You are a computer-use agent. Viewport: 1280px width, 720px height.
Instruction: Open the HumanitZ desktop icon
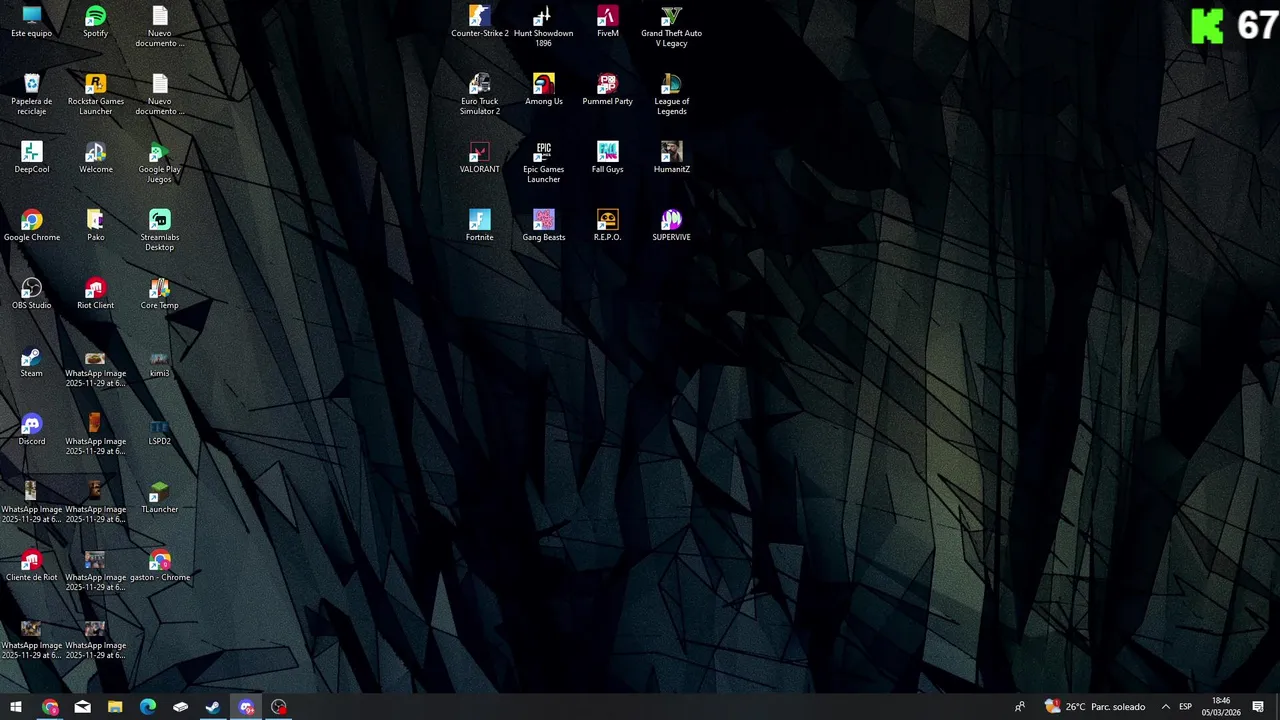(x=672, y=158)
